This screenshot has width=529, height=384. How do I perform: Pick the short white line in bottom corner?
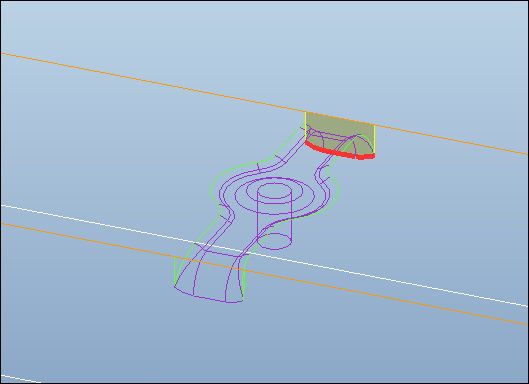coord(20,379)
